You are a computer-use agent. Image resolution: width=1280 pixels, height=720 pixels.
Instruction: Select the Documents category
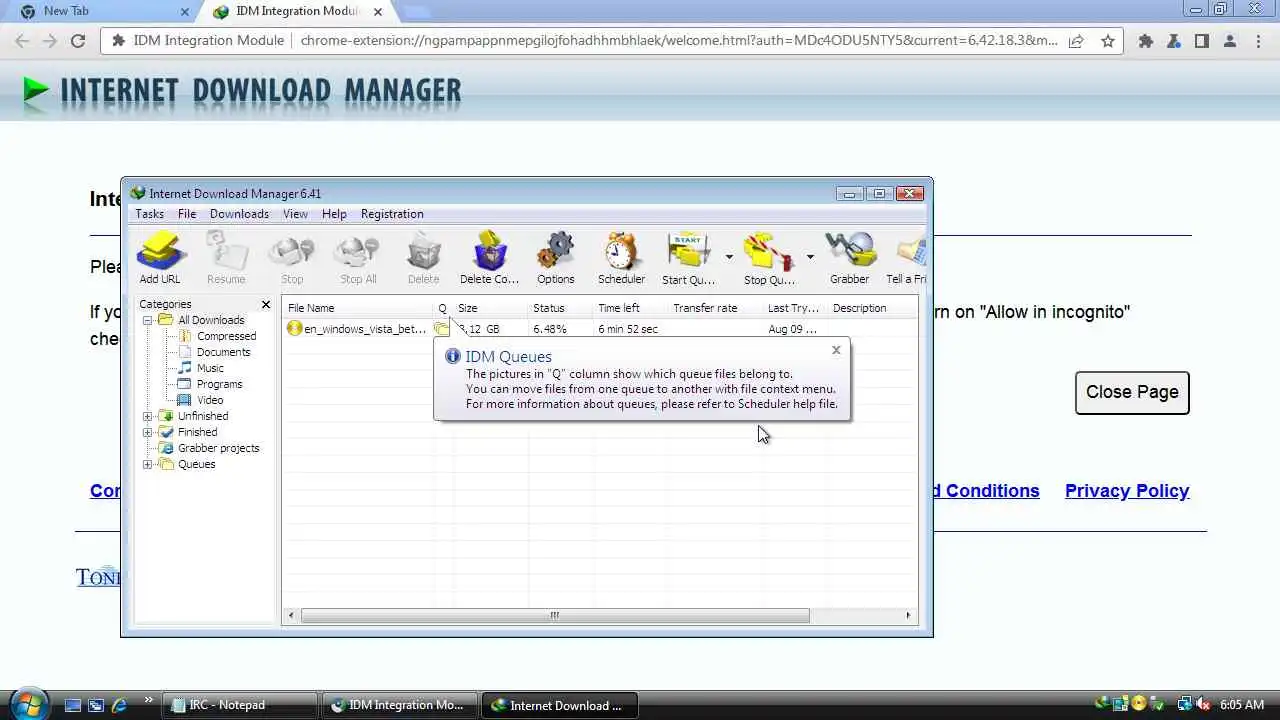click(x=223, y=352)
